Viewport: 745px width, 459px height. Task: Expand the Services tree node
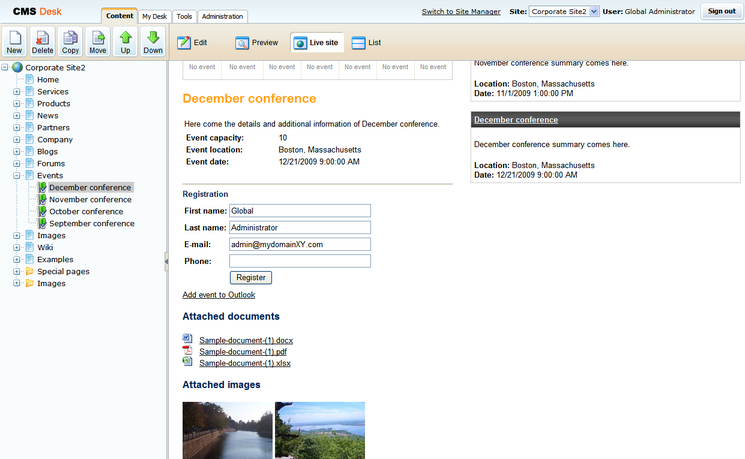[x=17, y=92]
